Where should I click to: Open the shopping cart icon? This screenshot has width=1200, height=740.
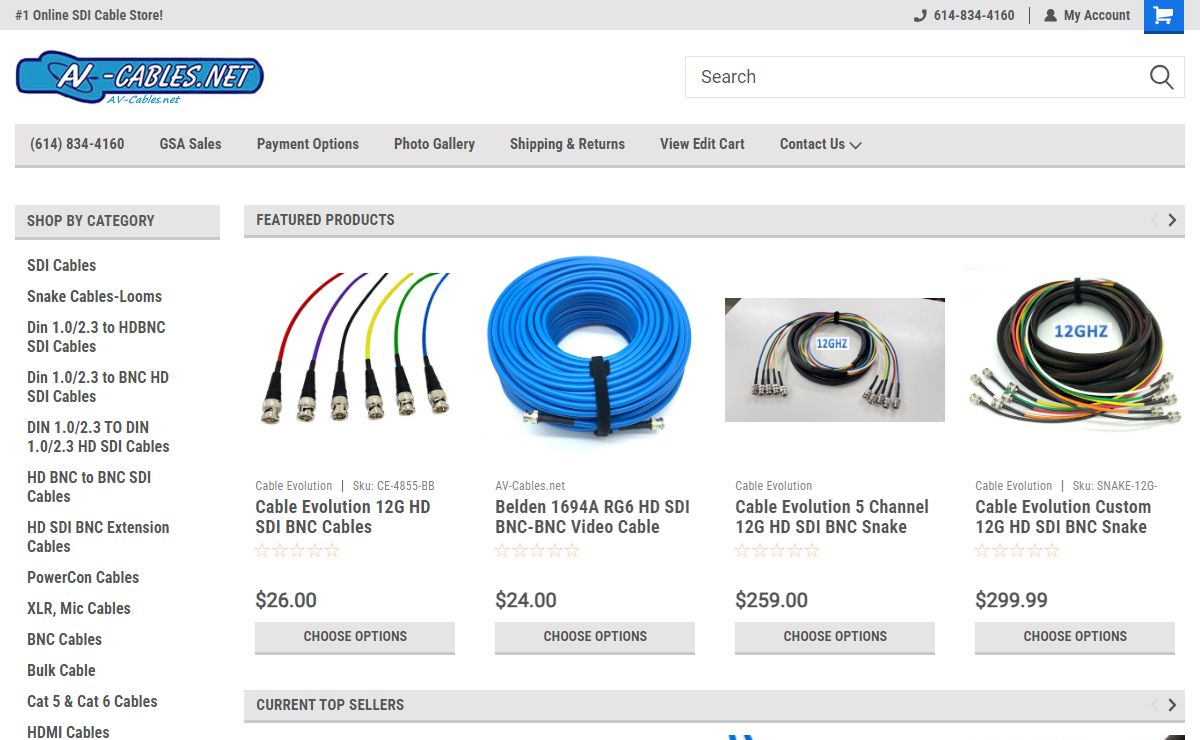pyautogui.click(x=1163, y=16)
